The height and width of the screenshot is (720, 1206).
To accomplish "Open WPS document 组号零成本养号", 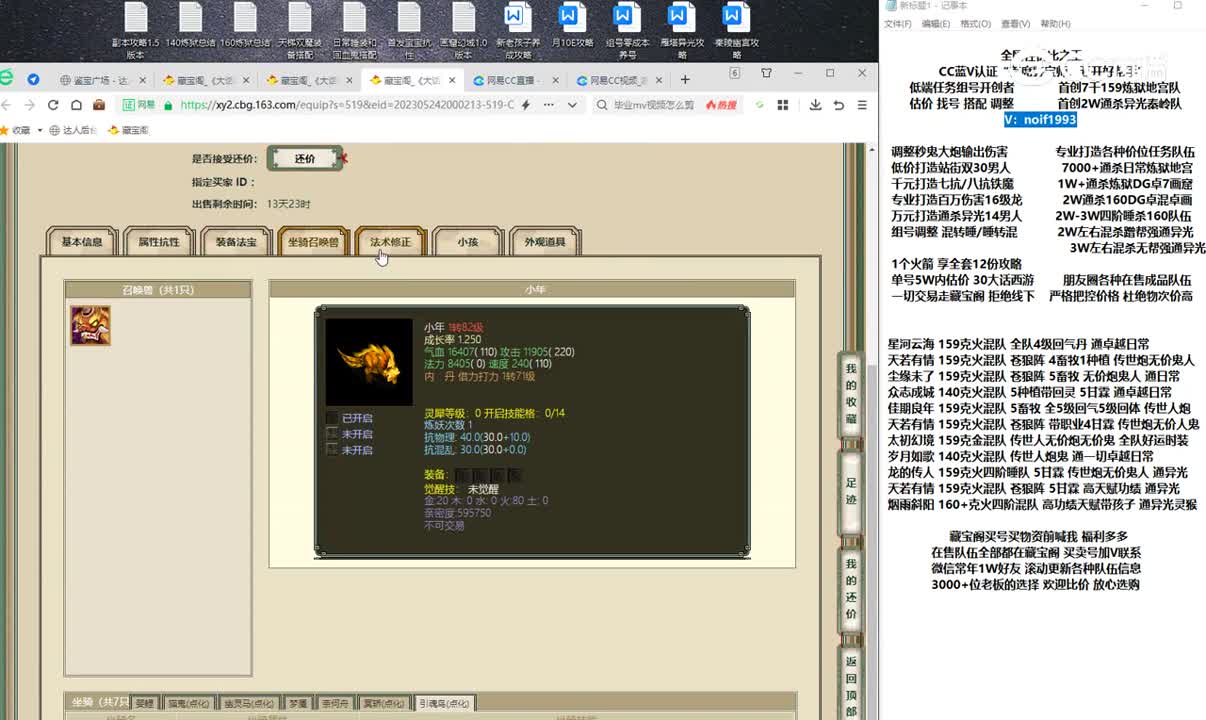I will (626, 30).
